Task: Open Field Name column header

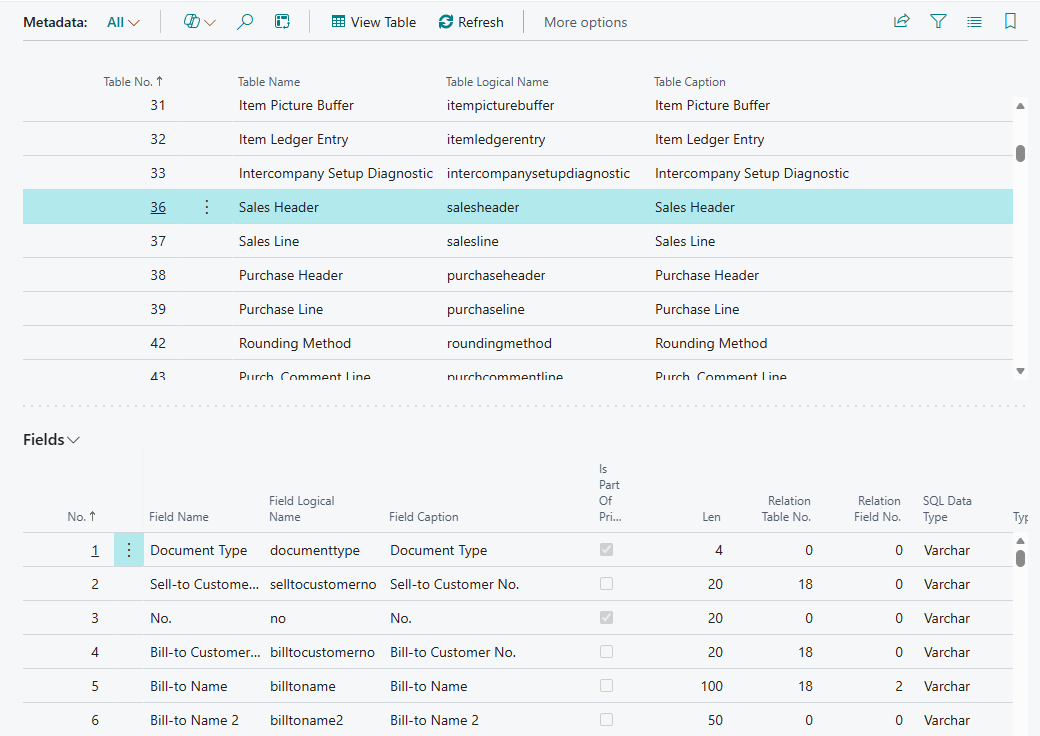Action: pos(178,517)
